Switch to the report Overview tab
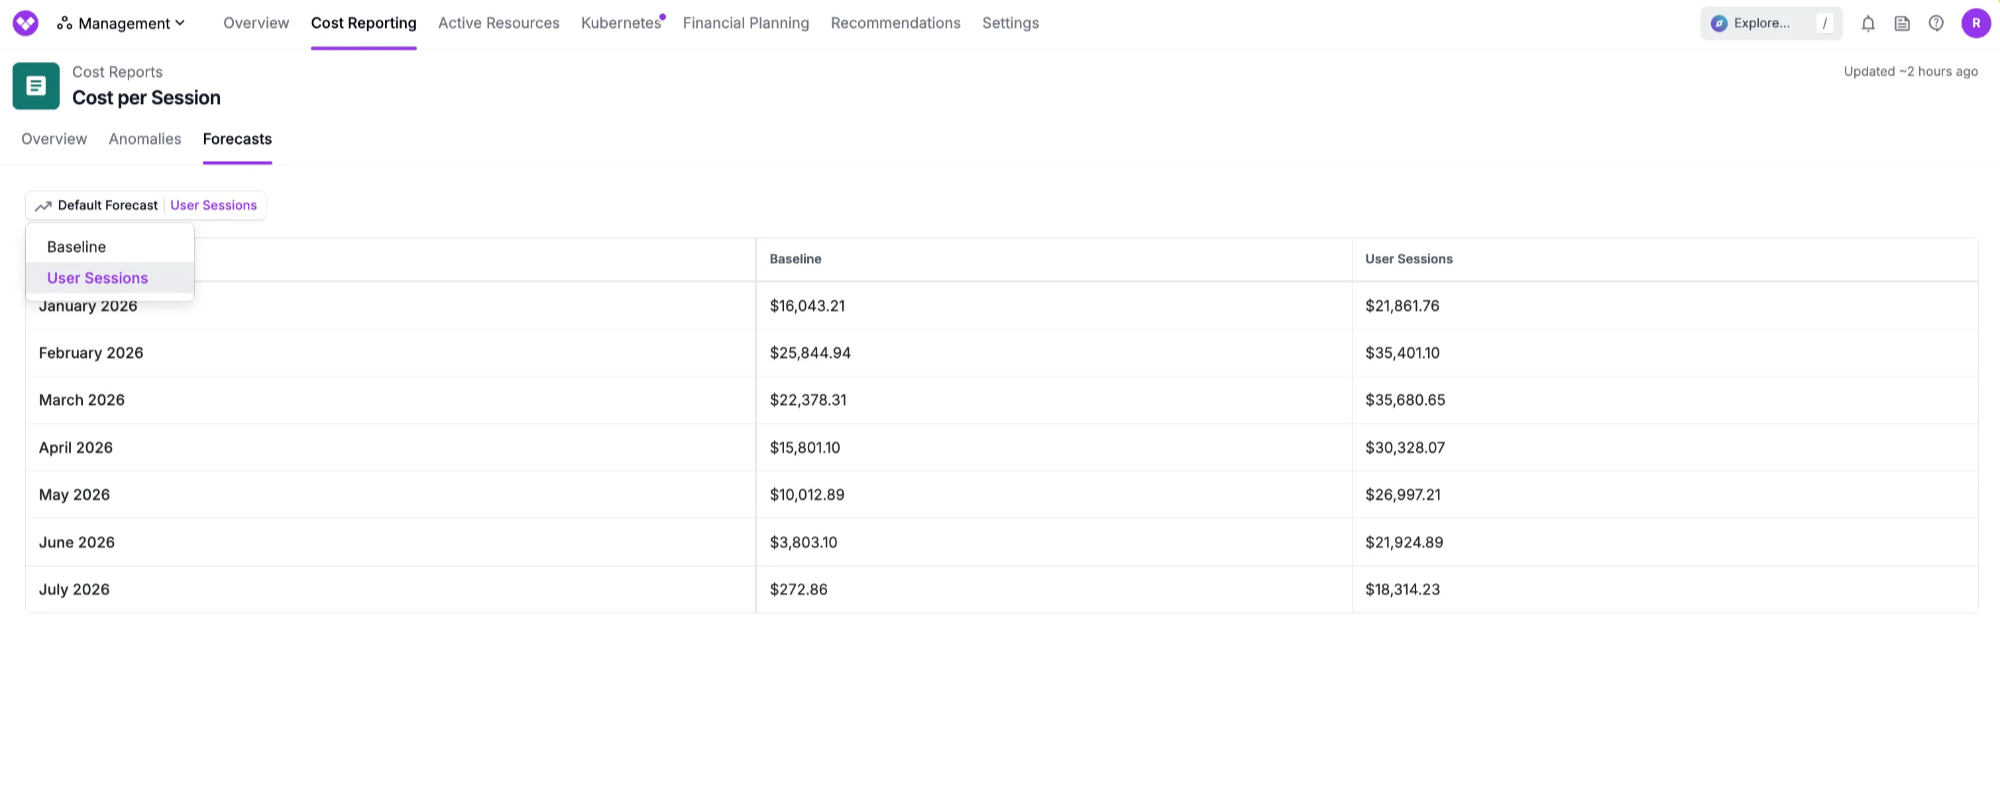2000x791 pixels. [x=54, y=139]
